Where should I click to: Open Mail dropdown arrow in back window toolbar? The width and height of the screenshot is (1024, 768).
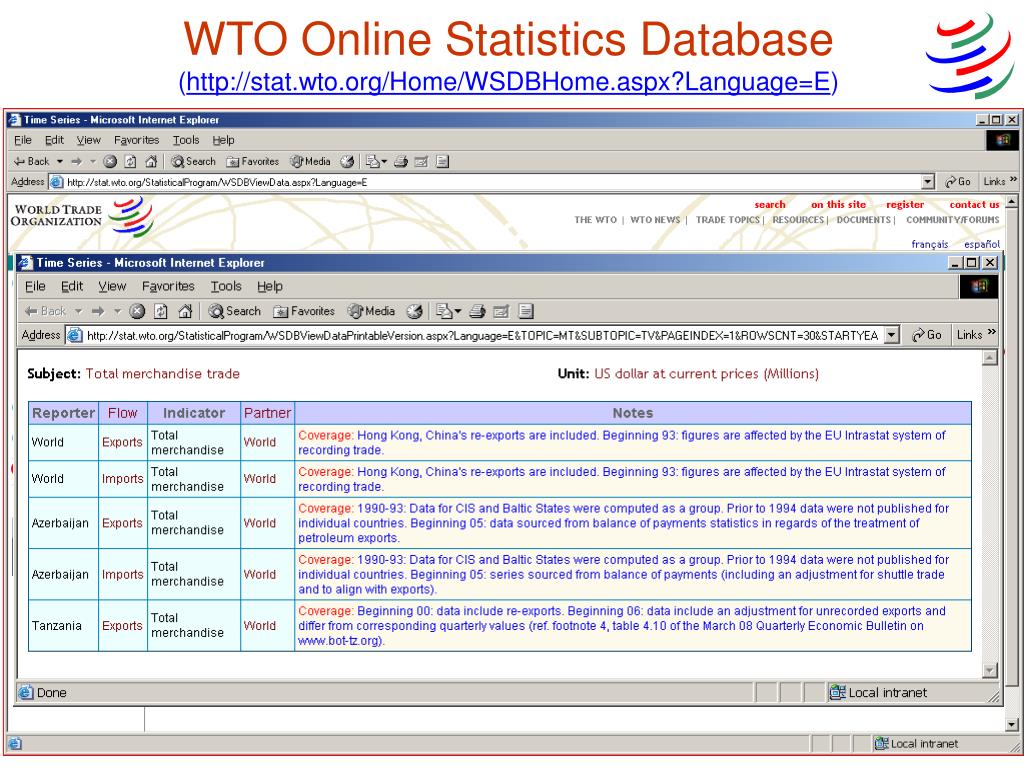click(x=384, y=161)
